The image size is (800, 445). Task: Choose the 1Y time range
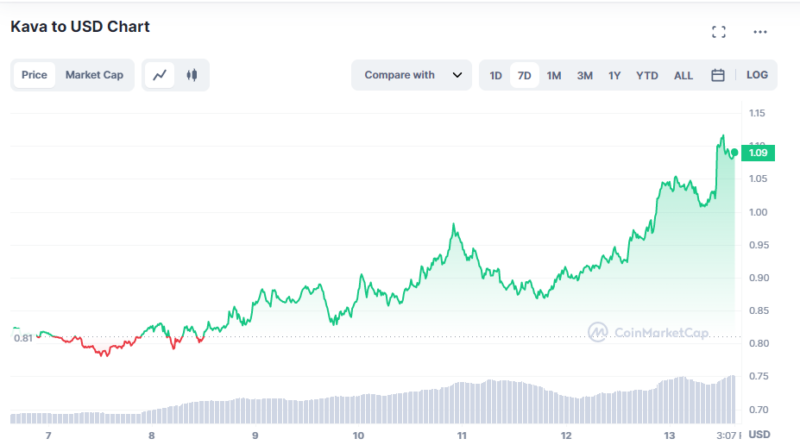click(x=615, y=75)
